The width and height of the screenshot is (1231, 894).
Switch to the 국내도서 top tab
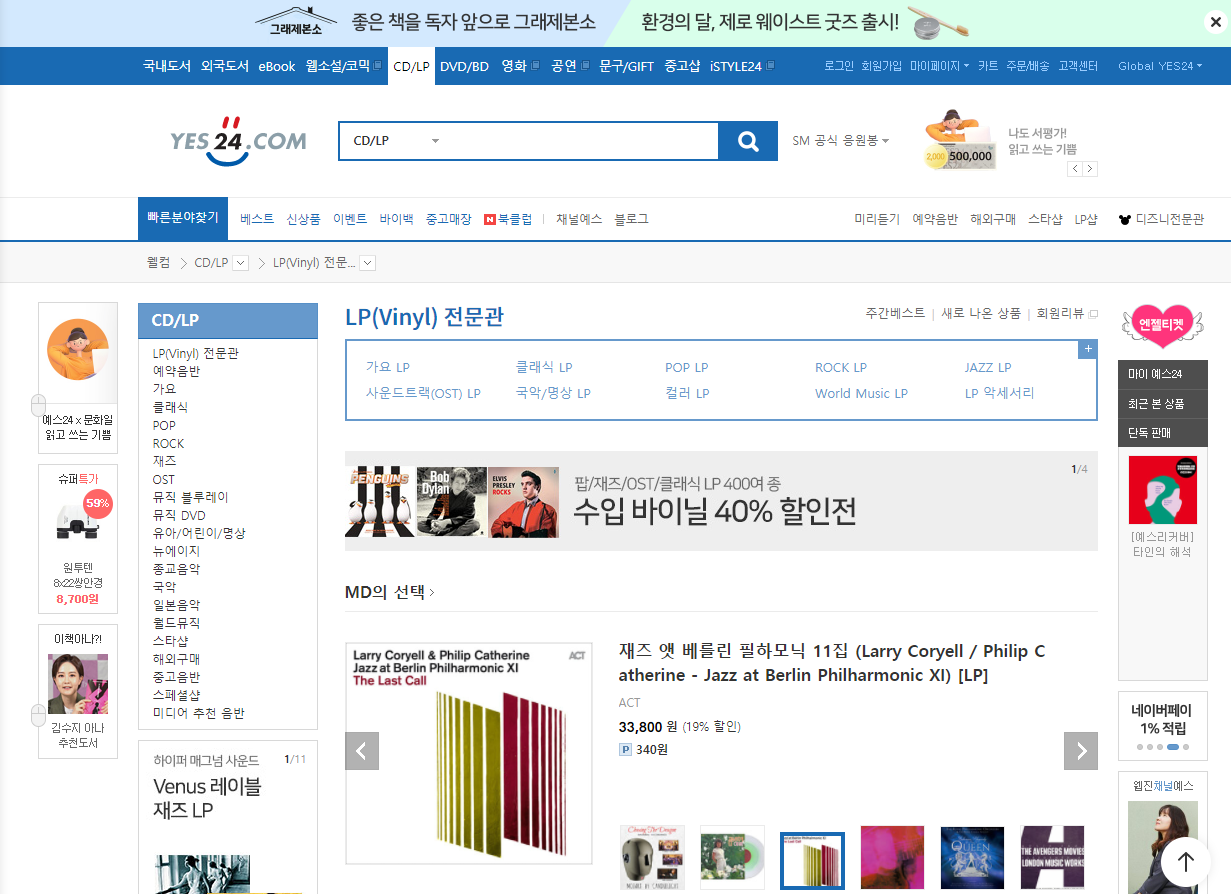pyautogui.click(x=166, y=66)
